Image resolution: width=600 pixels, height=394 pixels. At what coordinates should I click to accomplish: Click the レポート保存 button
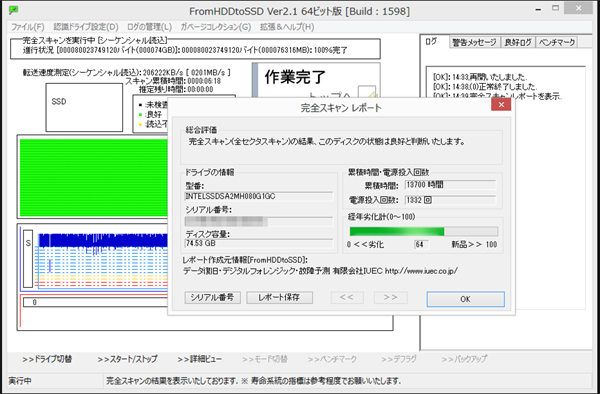click(x=279, y=298)
